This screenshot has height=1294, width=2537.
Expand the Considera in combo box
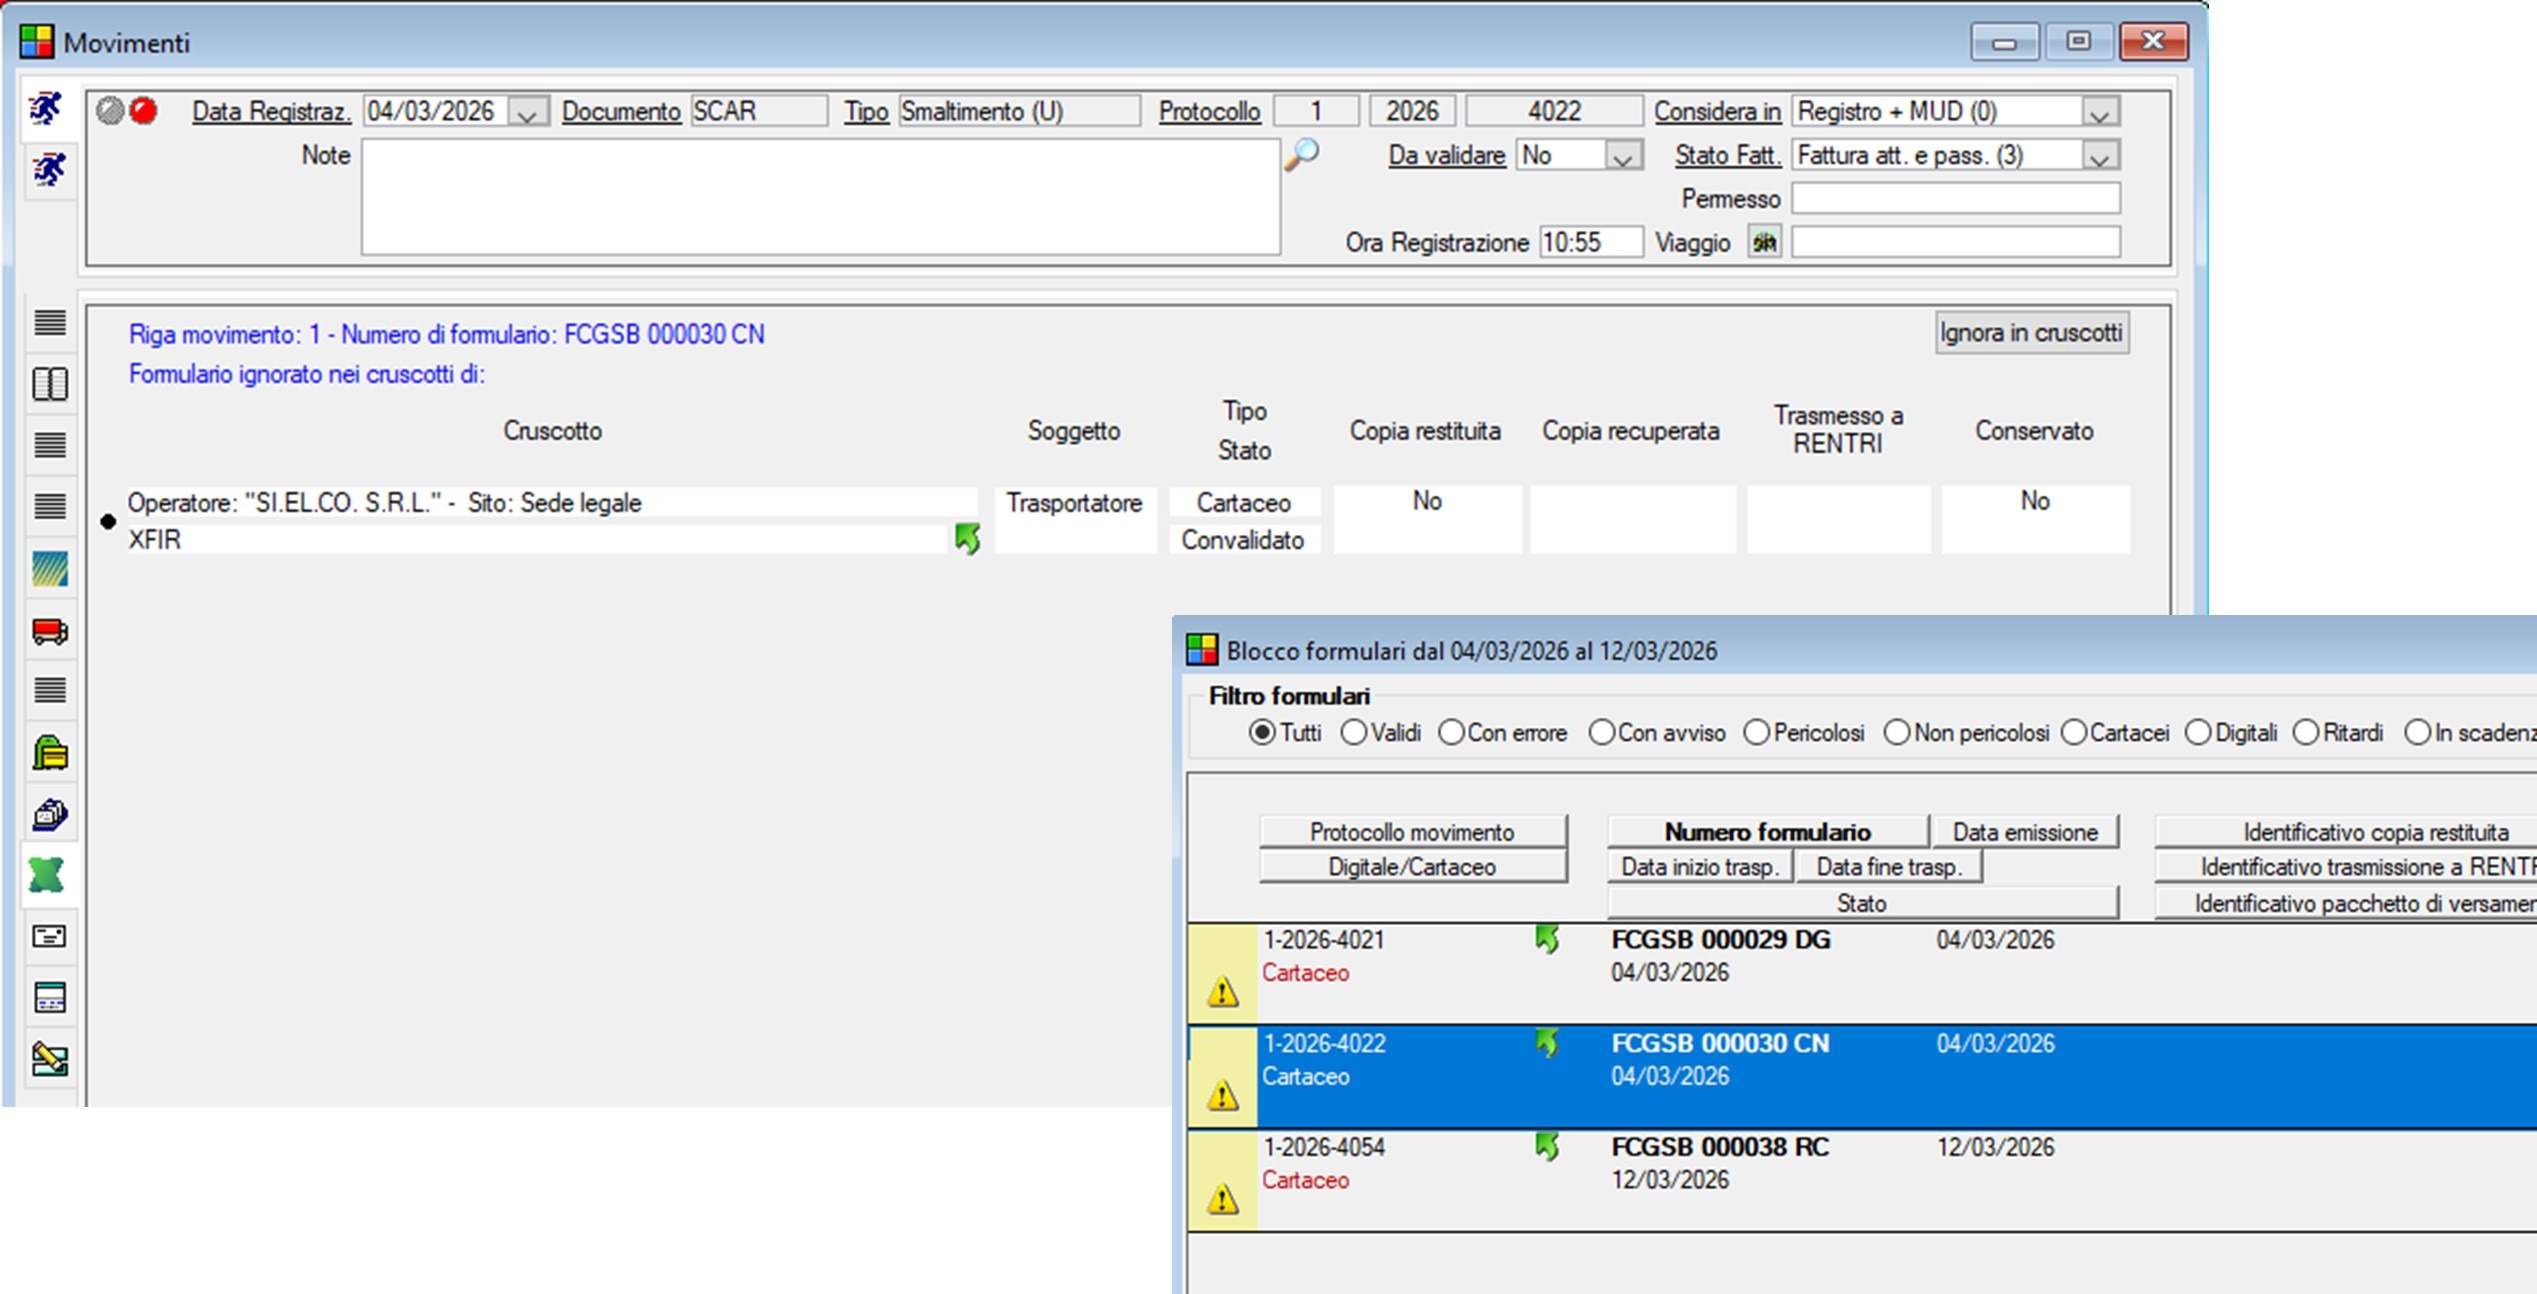[2099, 112]
